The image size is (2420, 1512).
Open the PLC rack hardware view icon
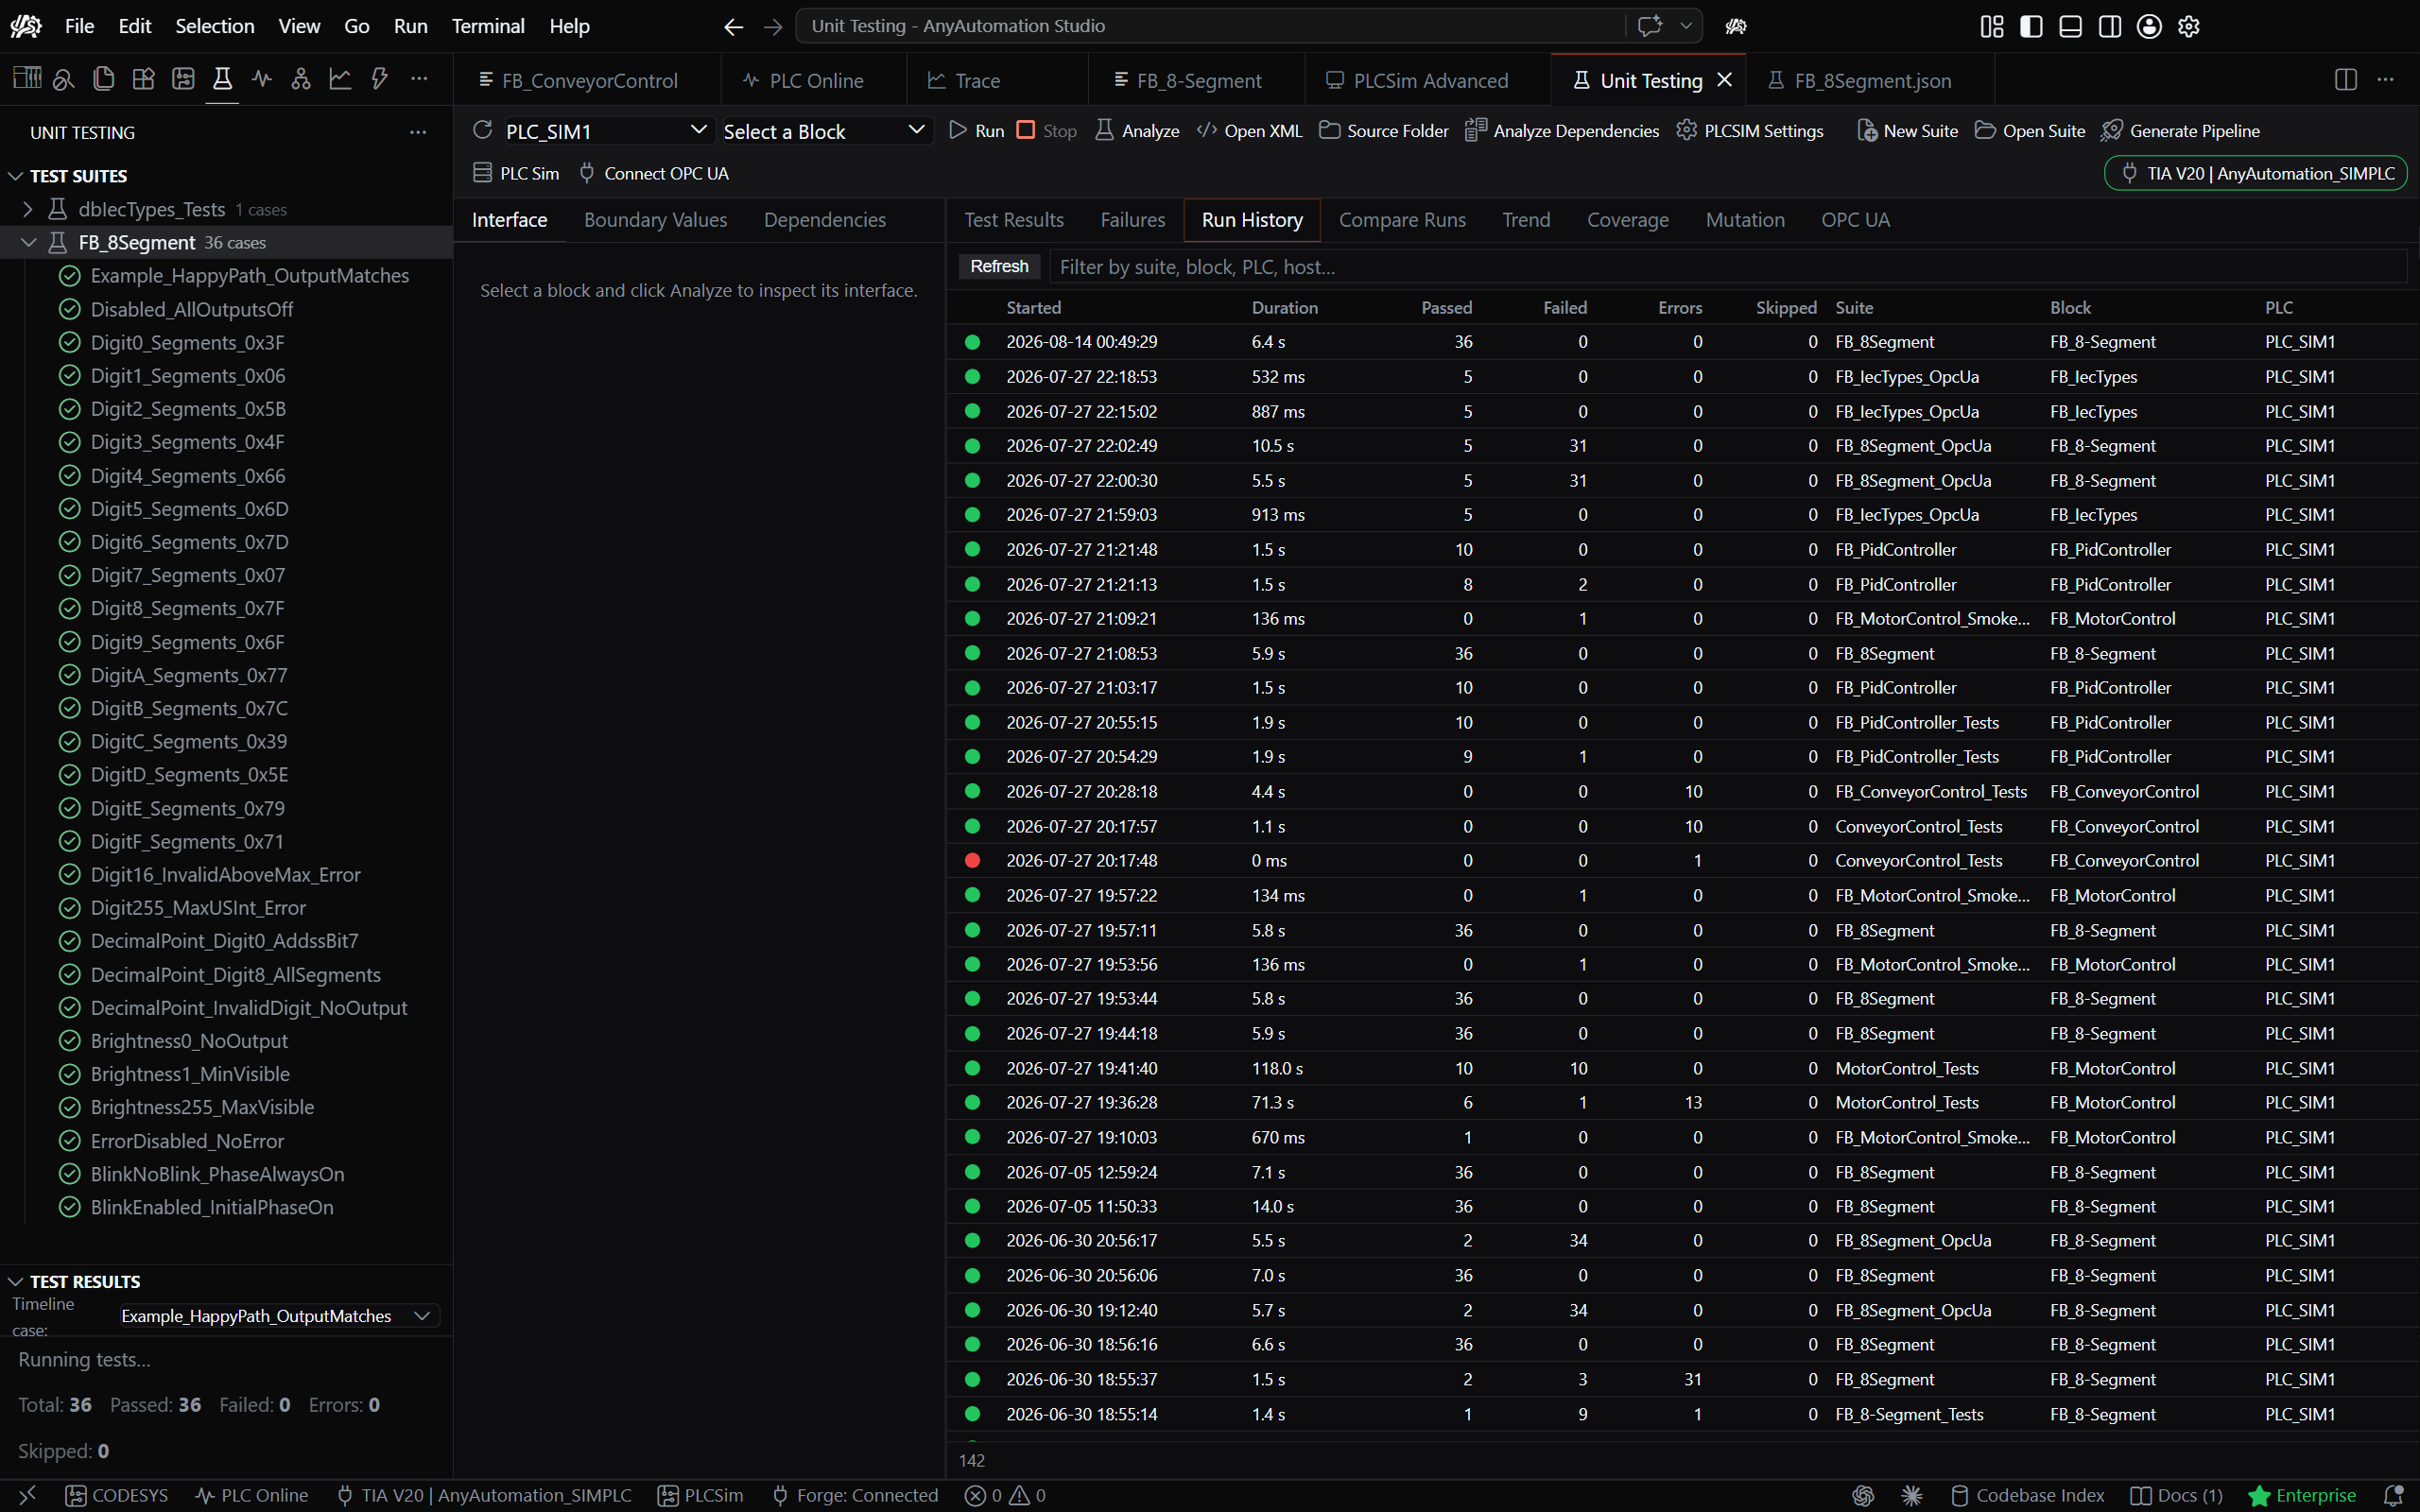coord(27,79)
